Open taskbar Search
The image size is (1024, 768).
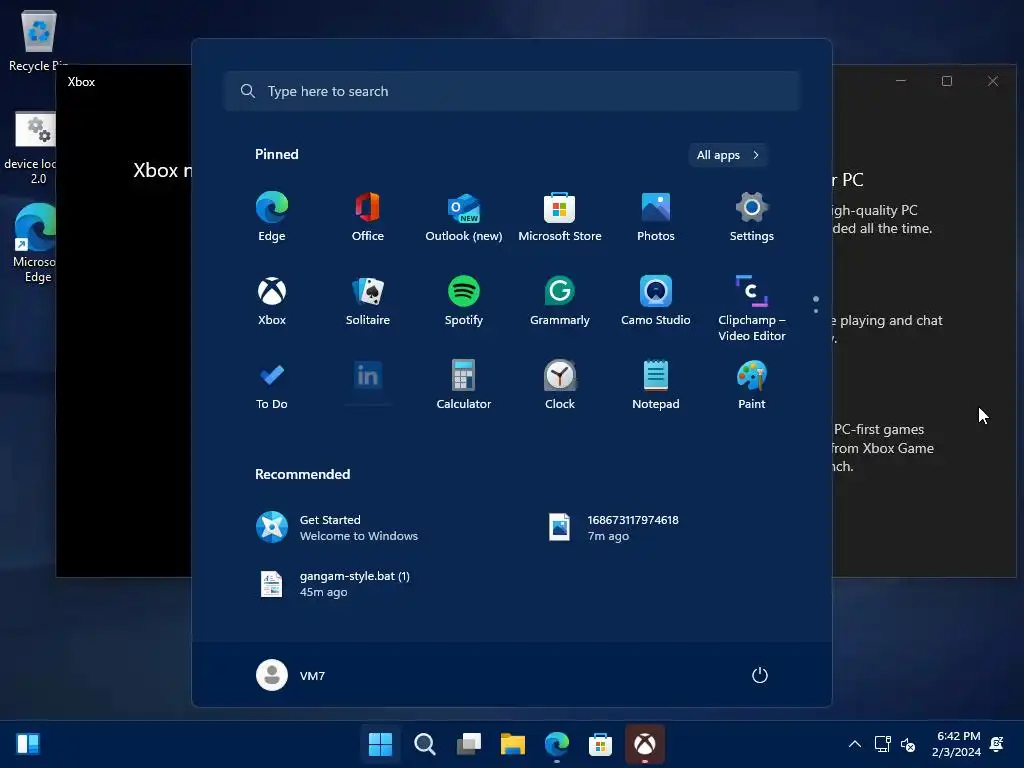click(424, 744)
